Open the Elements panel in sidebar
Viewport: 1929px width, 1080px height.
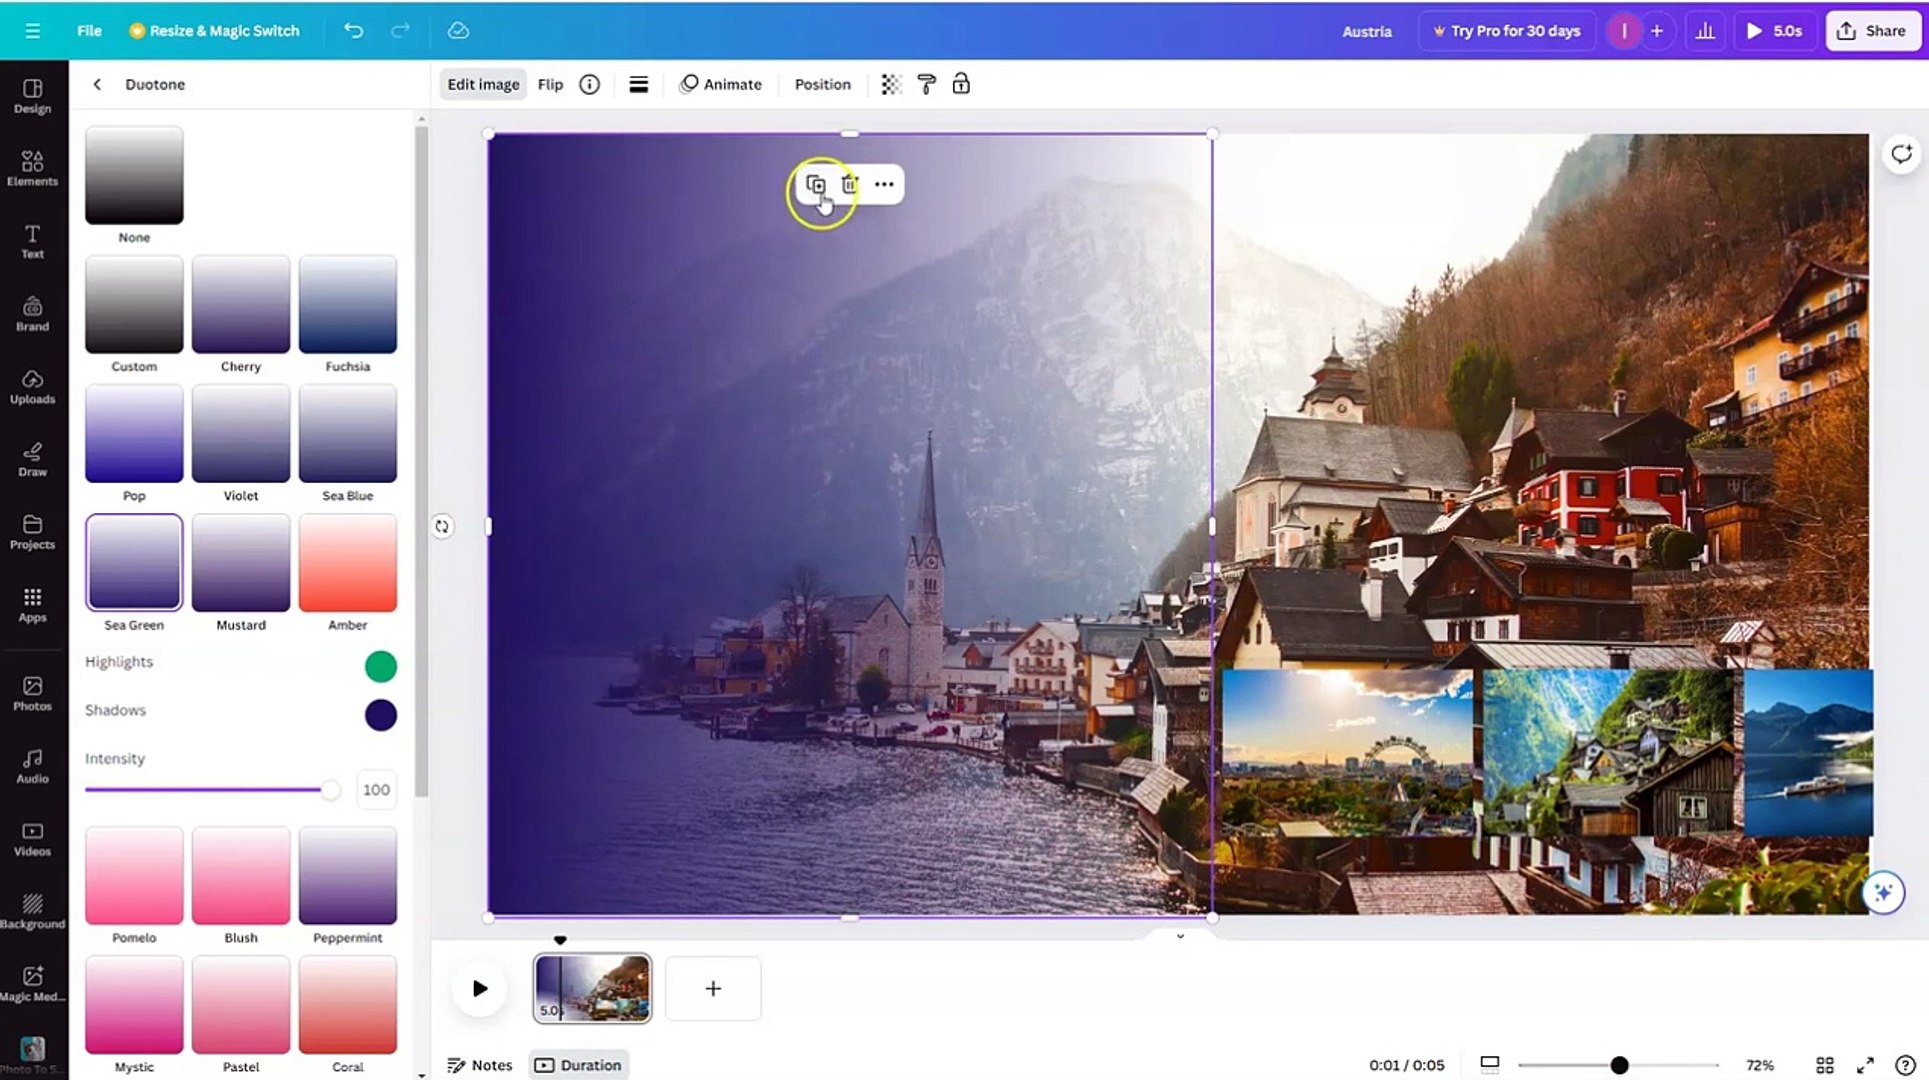pos(32,167)
